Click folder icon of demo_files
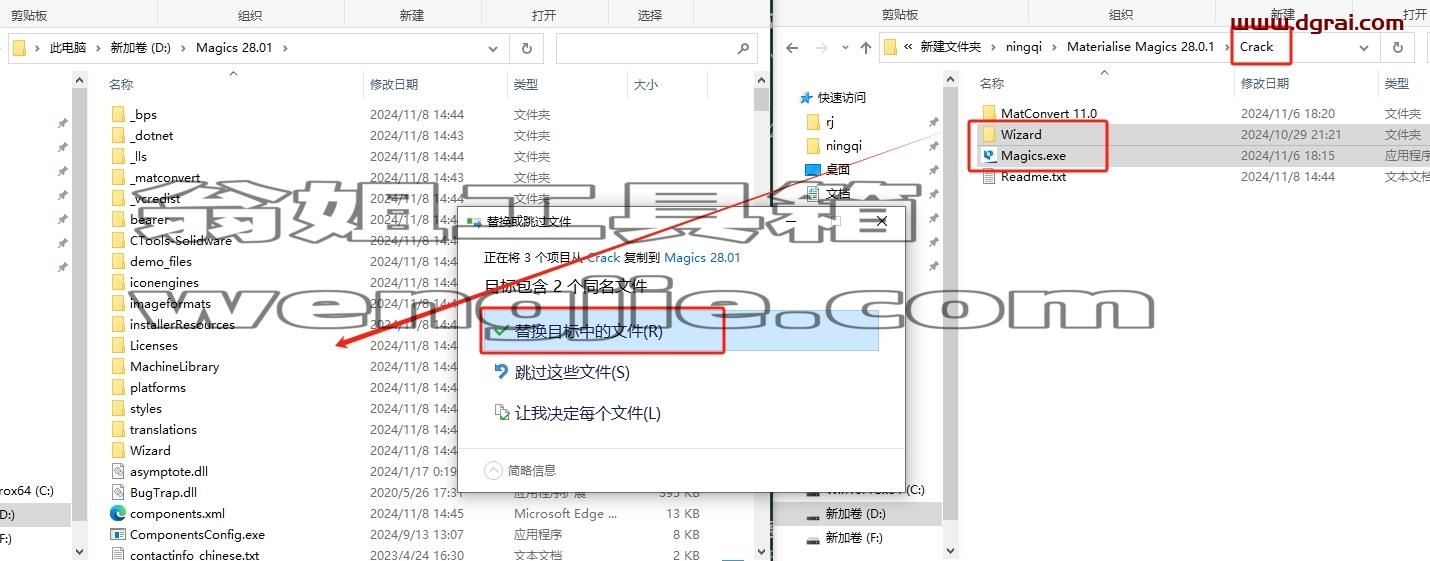This screenshot has height=561, width=1430. pyautogui.click(x=118, y=261)
